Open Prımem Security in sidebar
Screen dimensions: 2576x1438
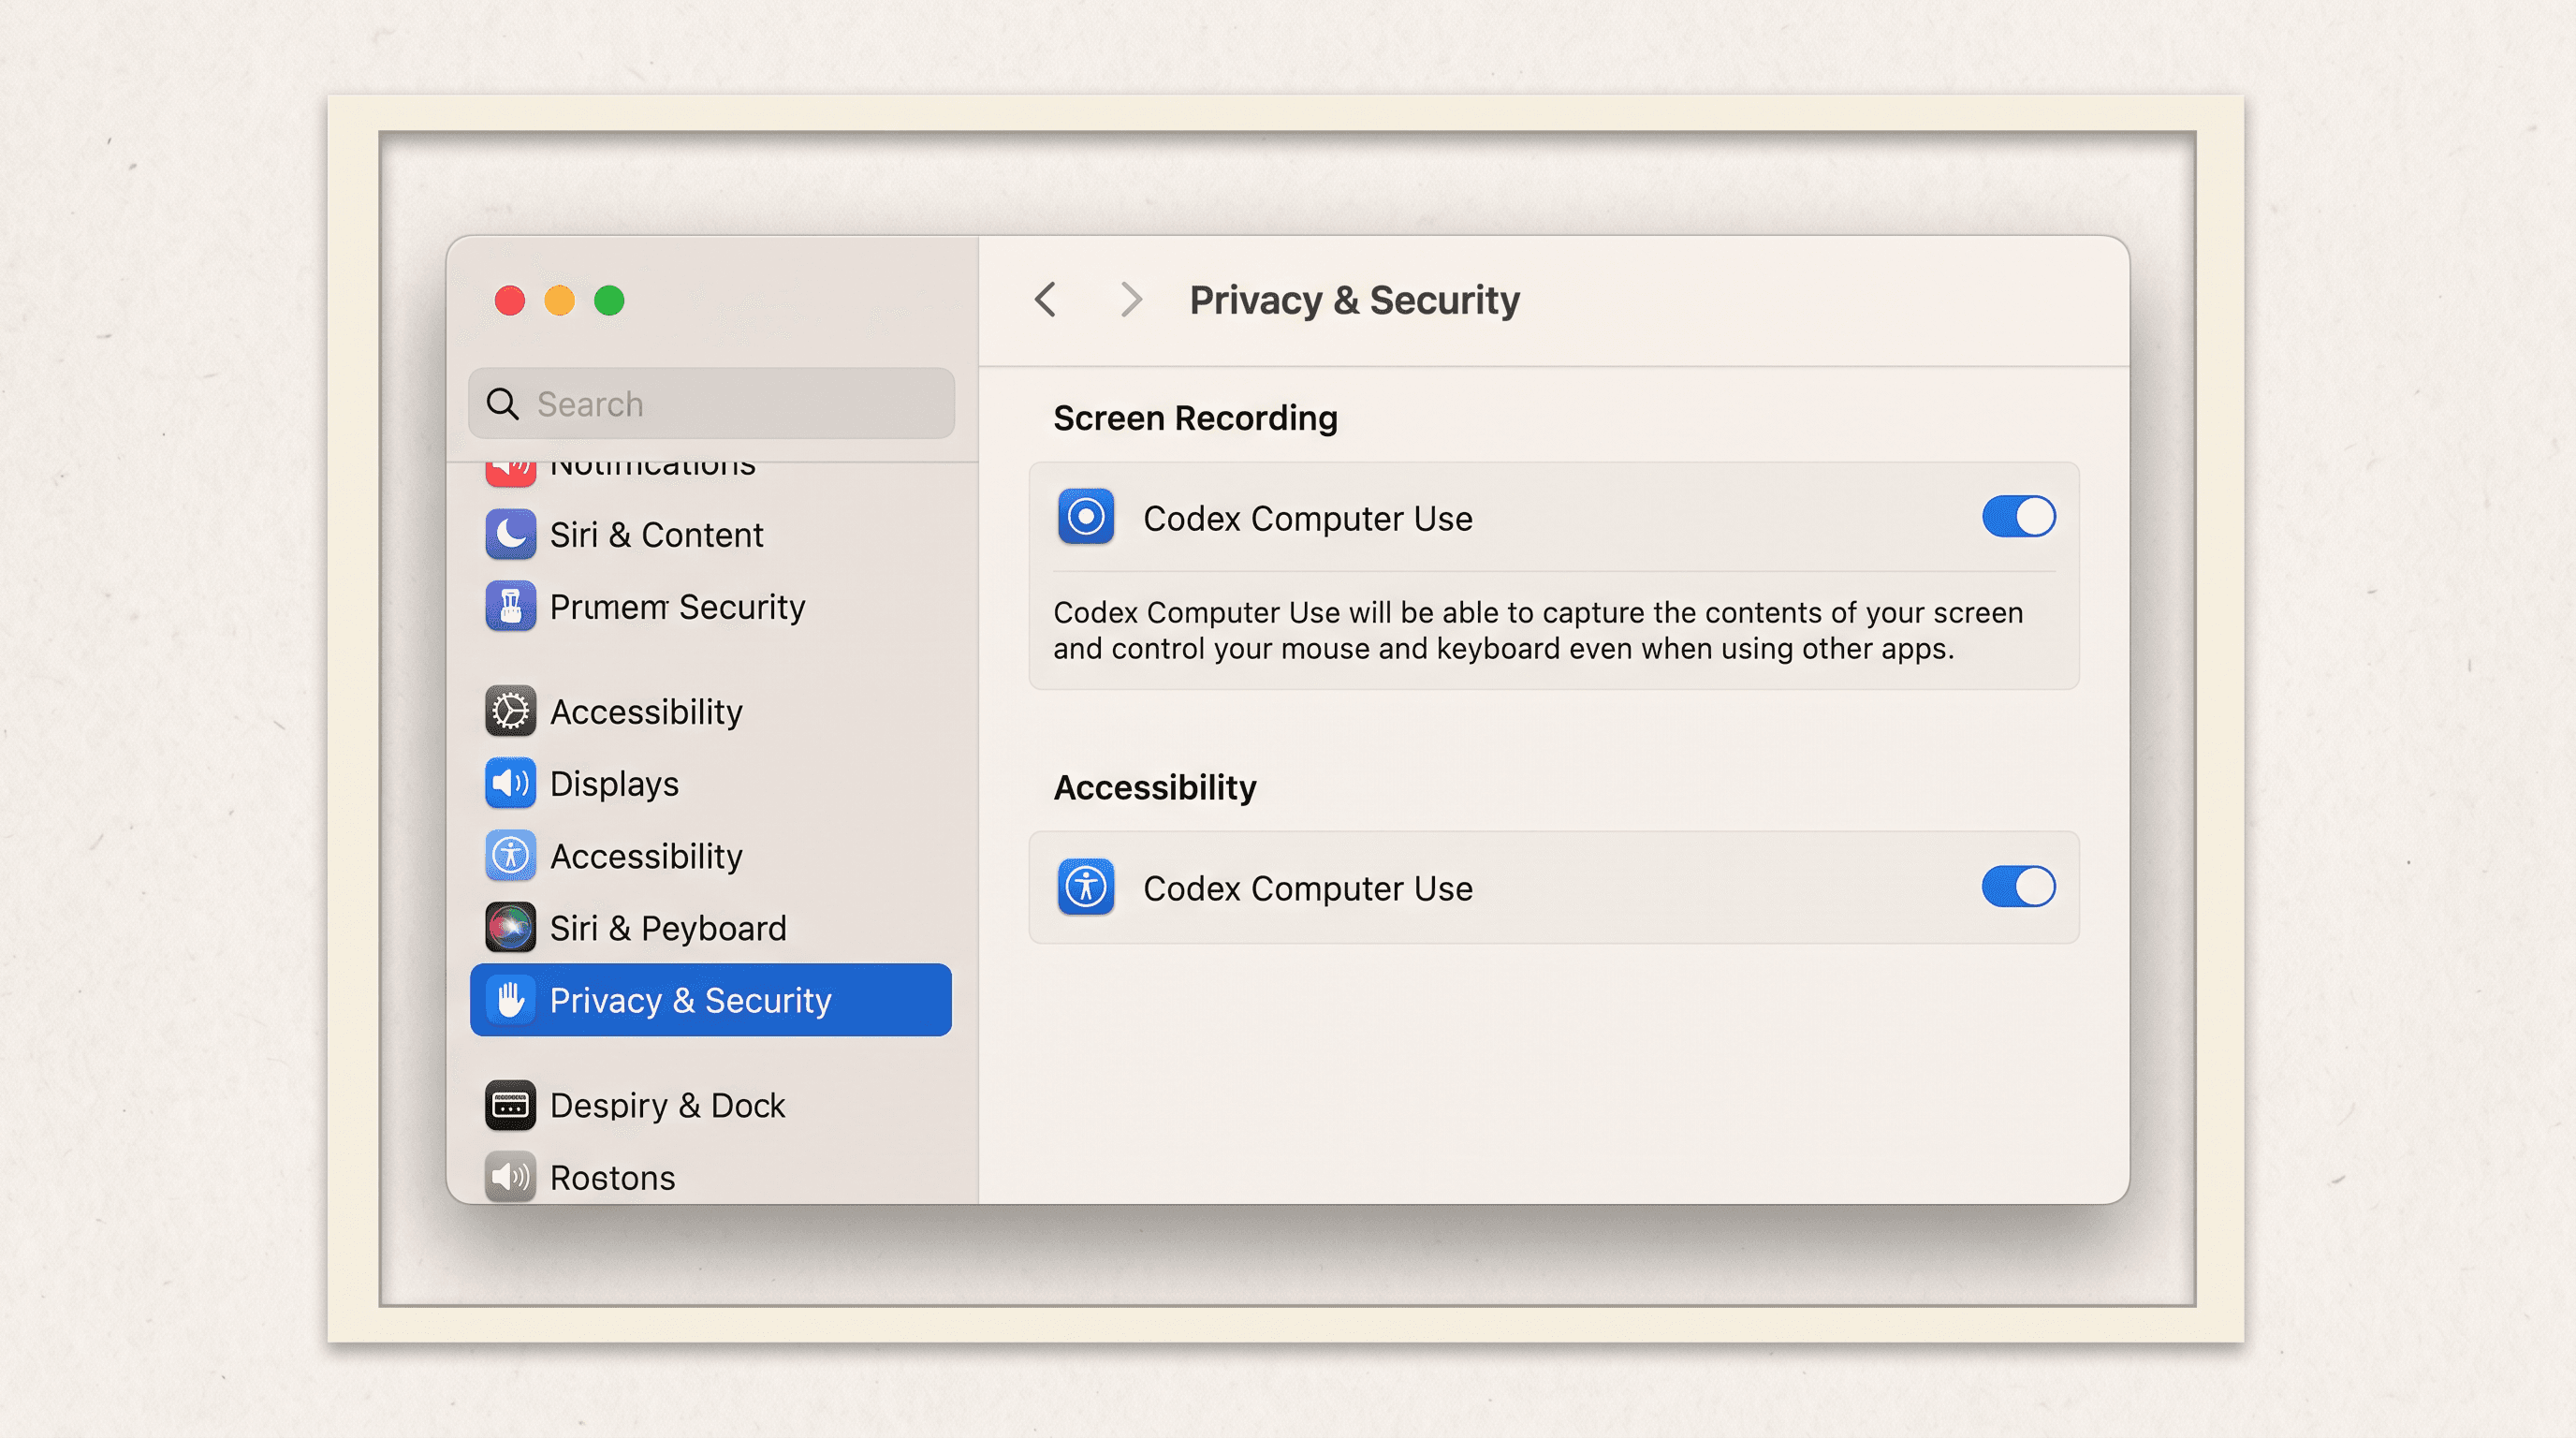click(x=710, y=606)
